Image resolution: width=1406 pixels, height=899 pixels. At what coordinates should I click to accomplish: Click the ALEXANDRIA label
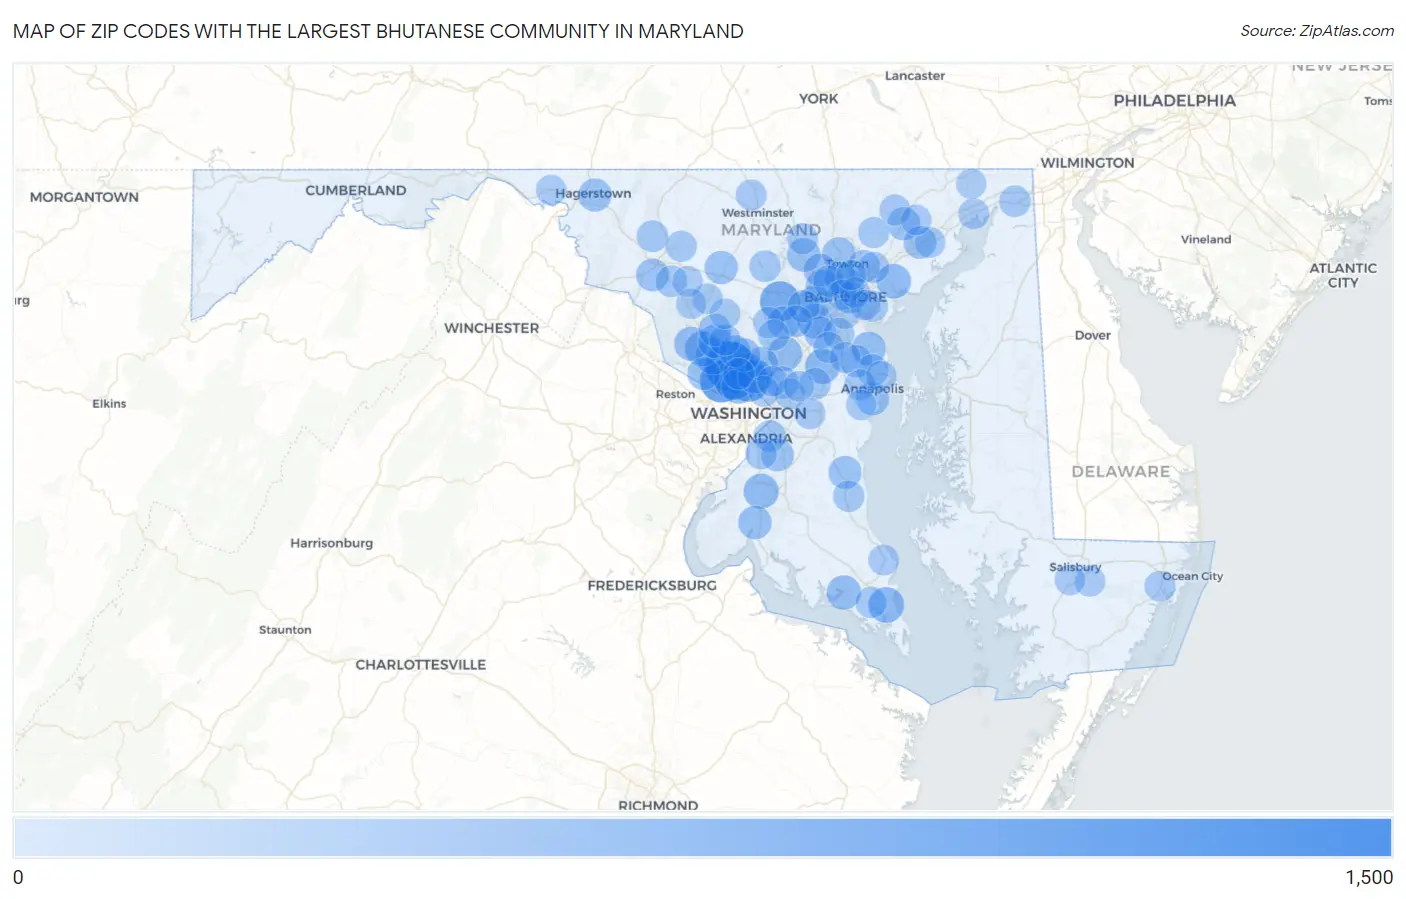[746, 438]
